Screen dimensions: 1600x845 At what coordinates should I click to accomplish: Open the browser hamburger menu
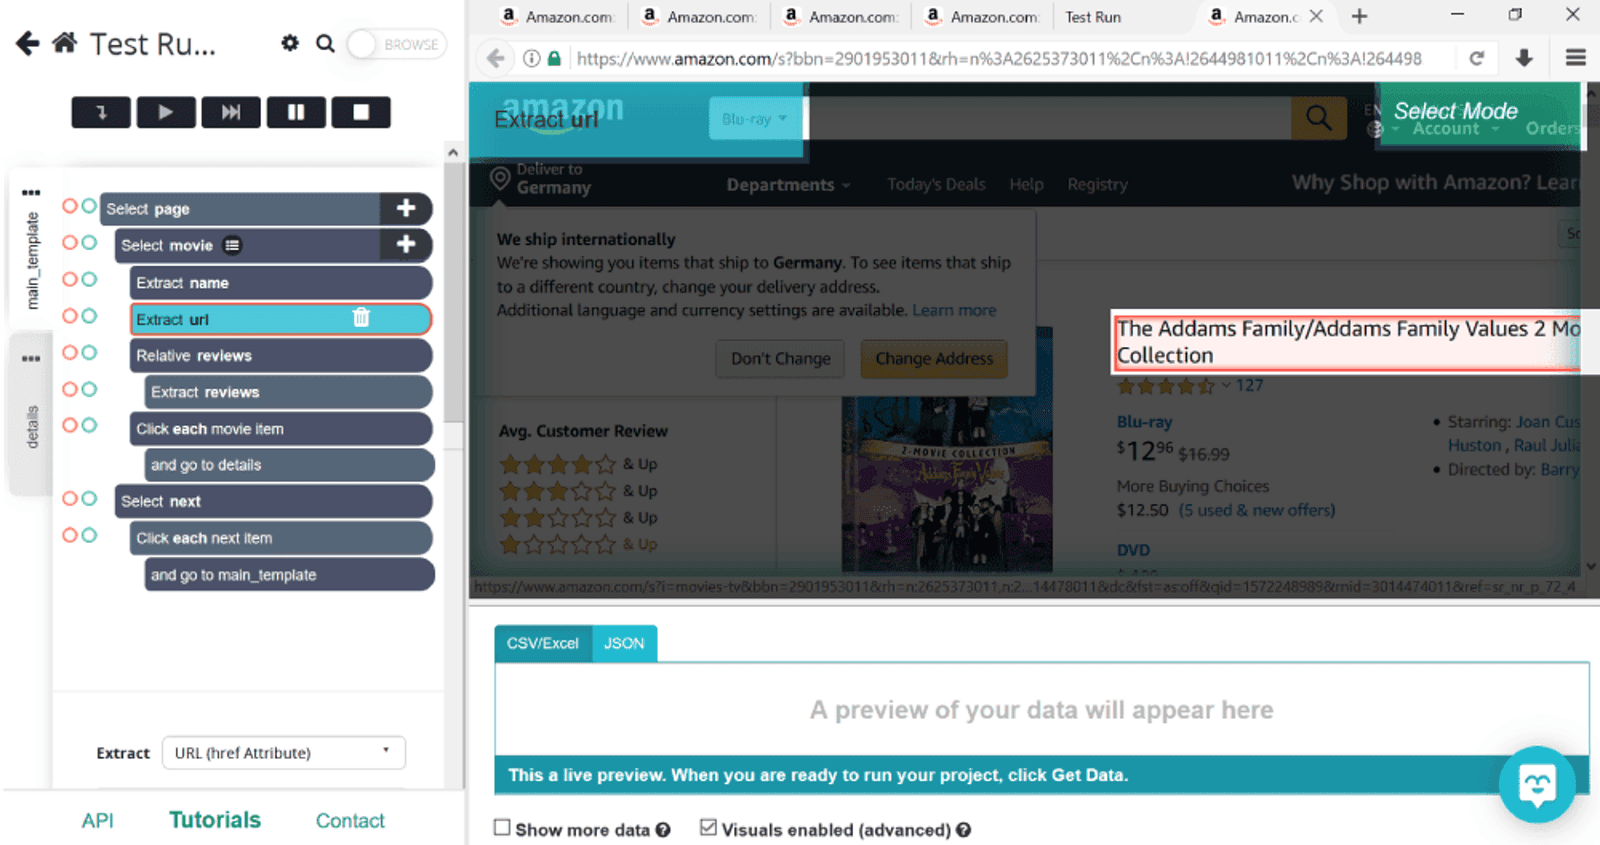[1576, 58]
